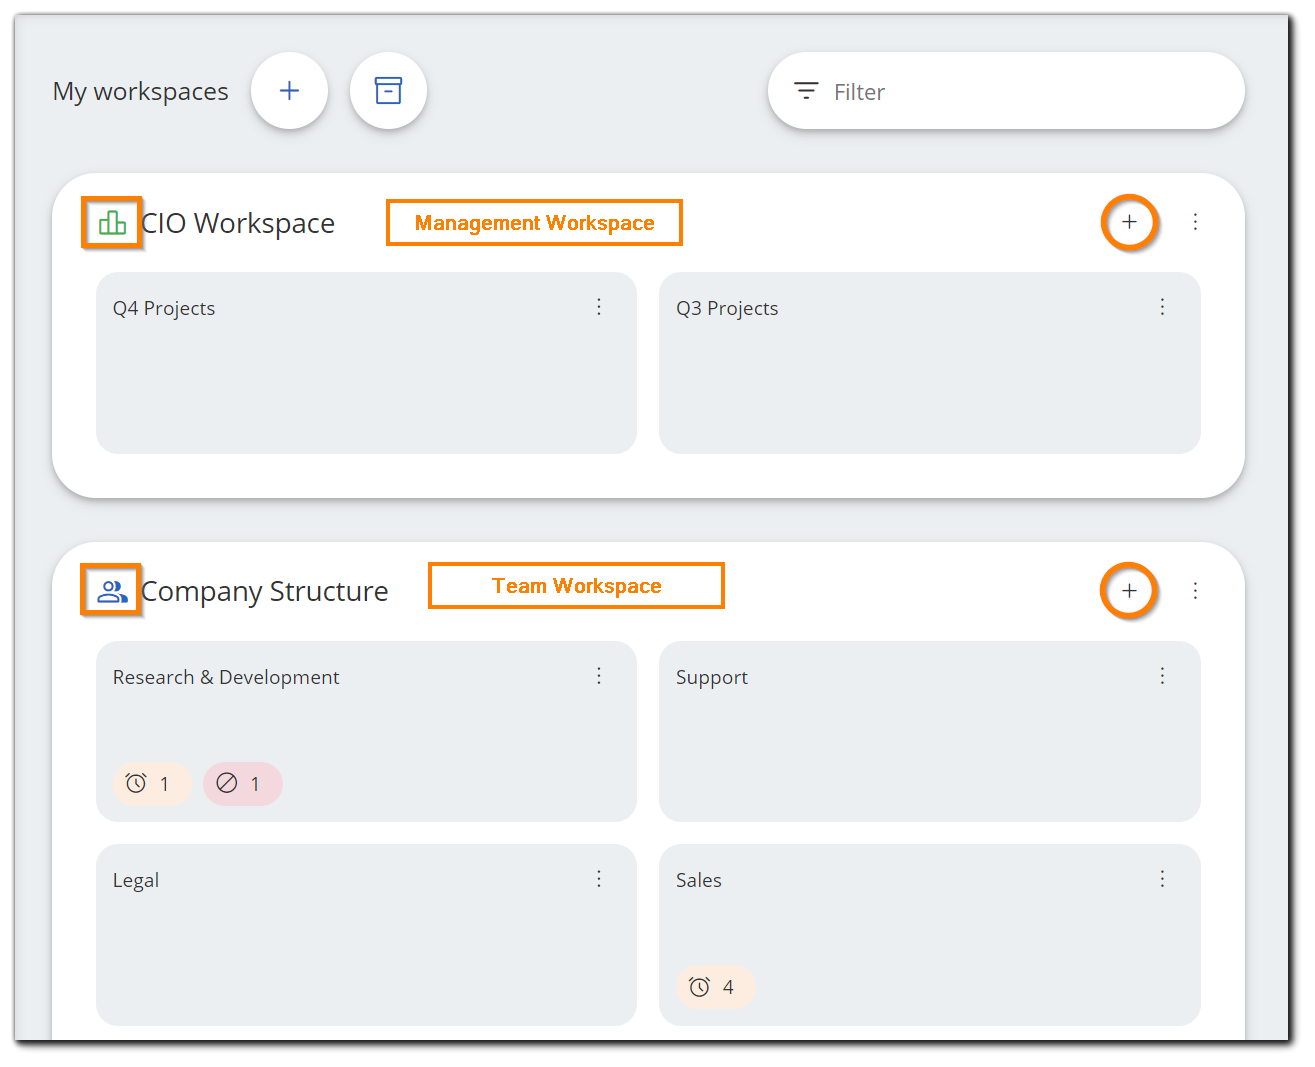Add a board to Company Structure
Image resolution: width=1315 pixels, height=1067 pixels.
[x=1129, y=591]
